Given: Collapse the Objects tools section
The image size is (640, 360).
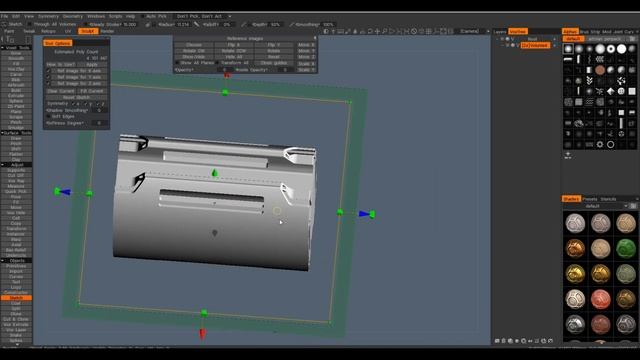Looking at the screenshot, I should click(3, 260).
